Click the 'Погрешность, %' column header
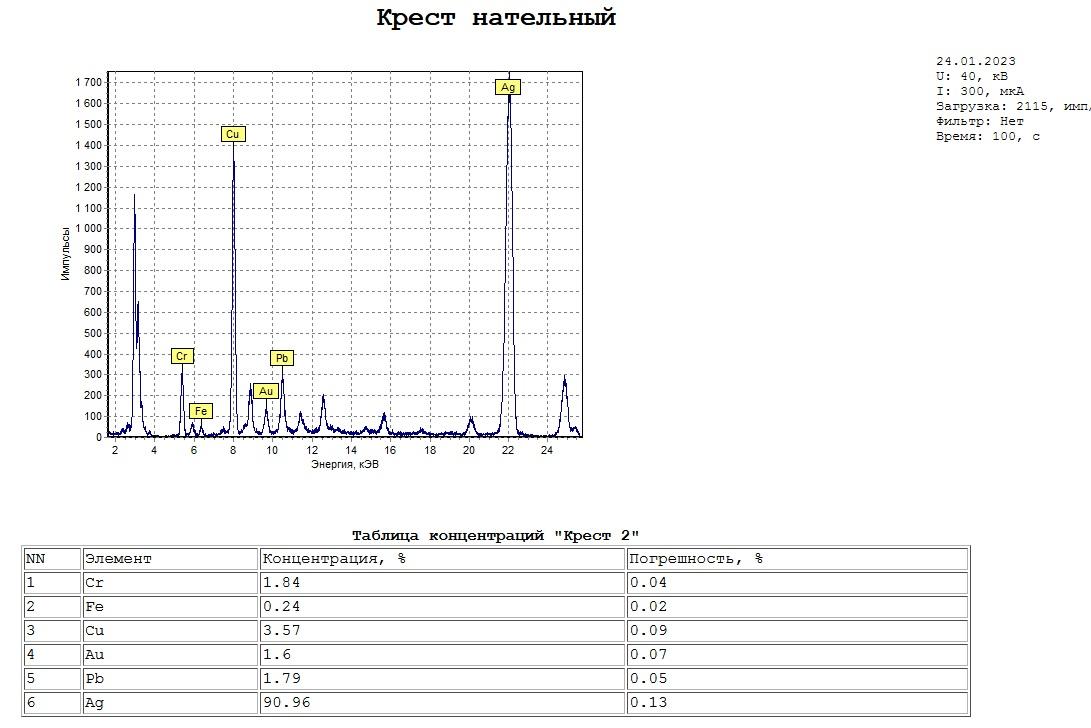This screenshot has height=728, width=1091. click(x=696, y=559)
